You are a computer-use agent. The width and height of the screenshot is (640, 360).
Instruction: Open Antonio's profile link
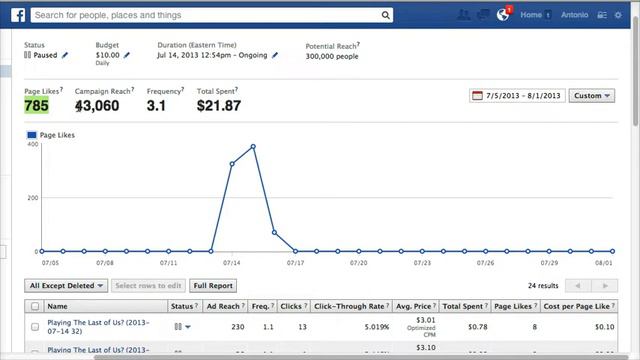[x=574, y=15]
